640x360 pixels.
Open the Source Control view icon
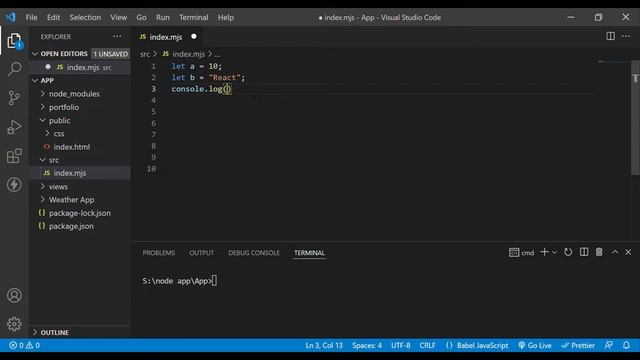tap(14, 98)
